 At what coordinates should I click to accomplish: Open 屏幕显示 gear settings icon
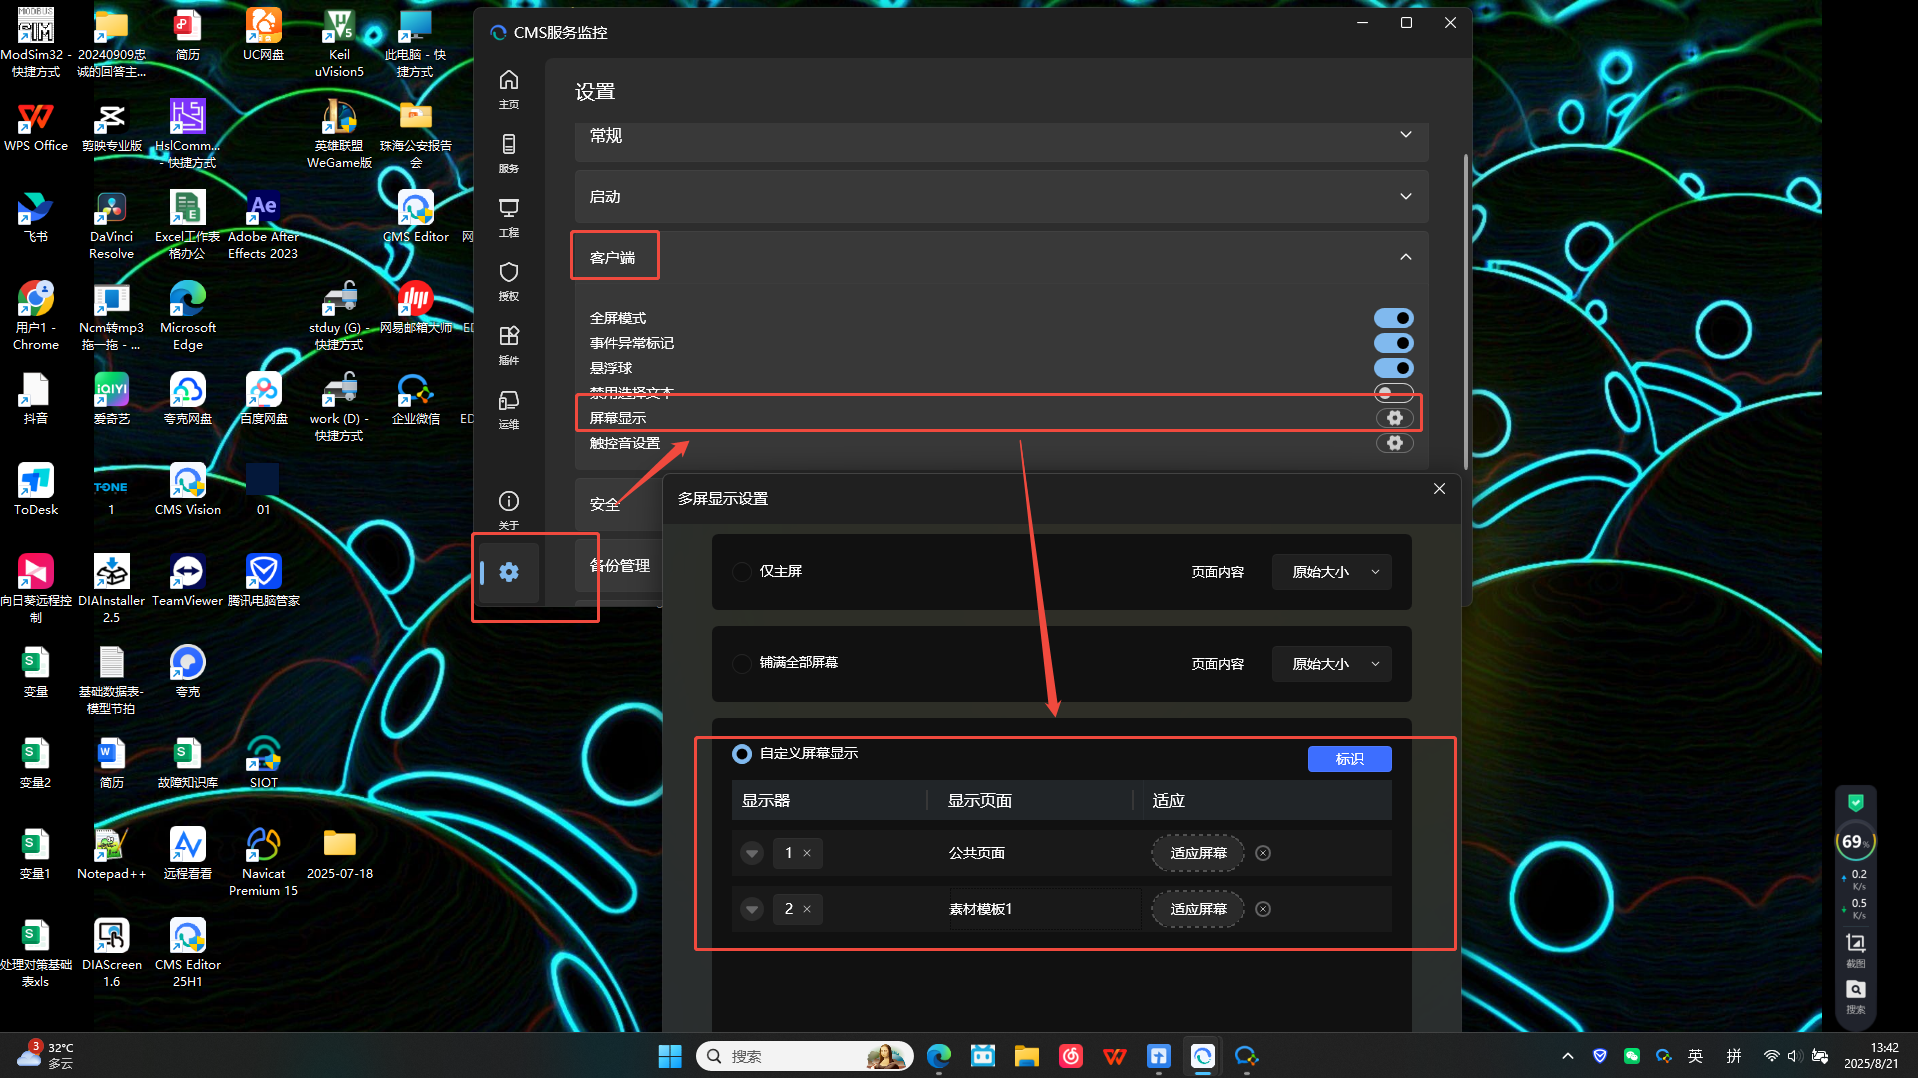point(1394,418)
